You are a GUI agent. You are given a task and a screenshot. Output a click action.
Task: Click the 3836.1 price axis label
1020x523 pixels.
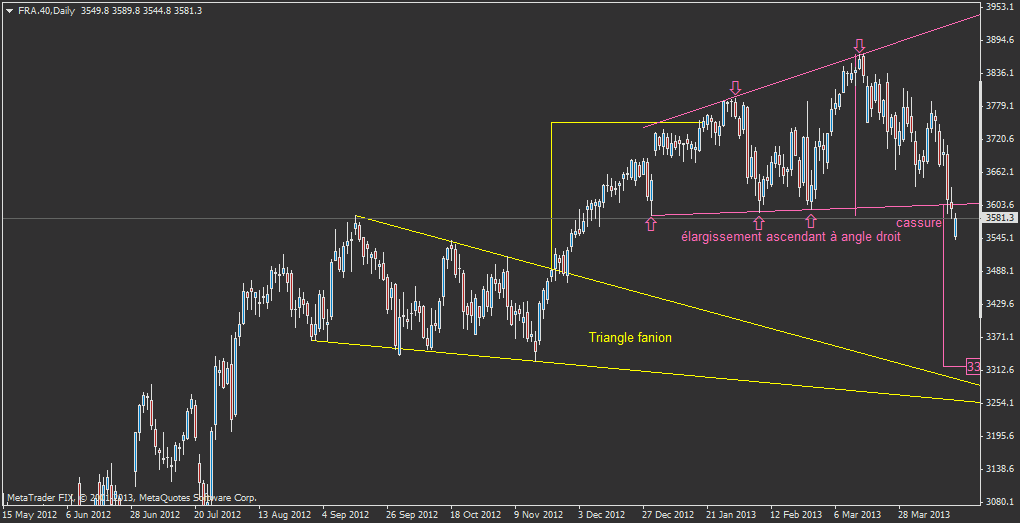(1000, 72)
